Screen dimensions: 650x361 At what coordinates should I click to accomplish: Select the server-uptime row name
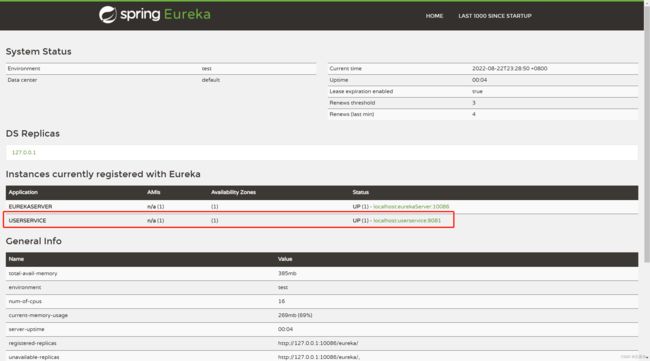click(x=26, y=329)
